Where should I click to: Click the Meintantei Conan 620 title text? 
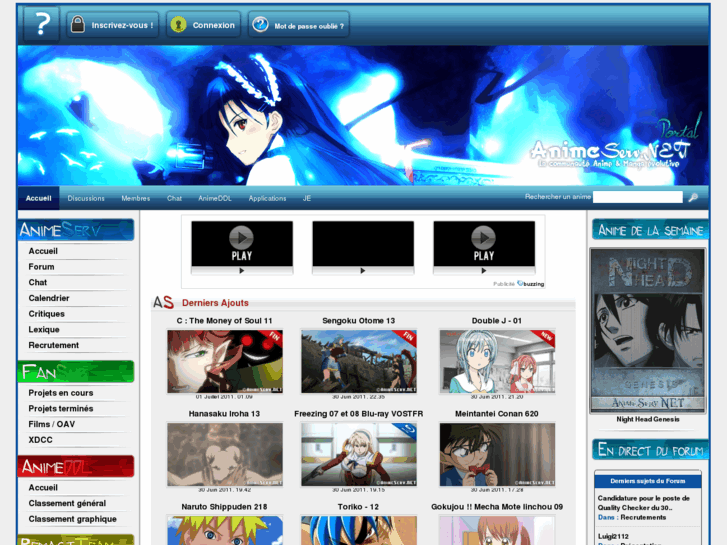(497, 414)
